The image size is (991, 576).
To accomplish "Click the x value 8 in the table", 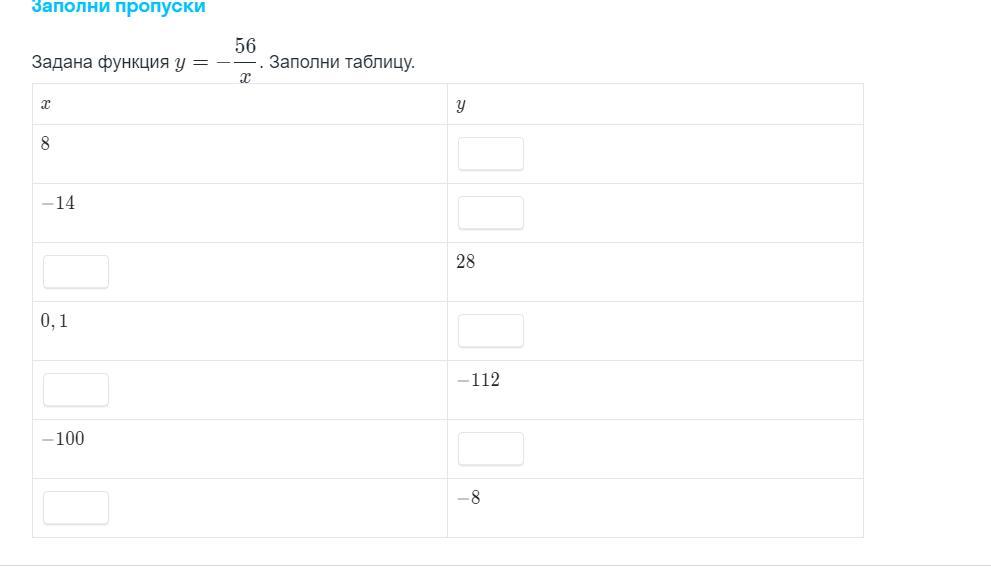I will pyautogui.click(x=46, y=144).
